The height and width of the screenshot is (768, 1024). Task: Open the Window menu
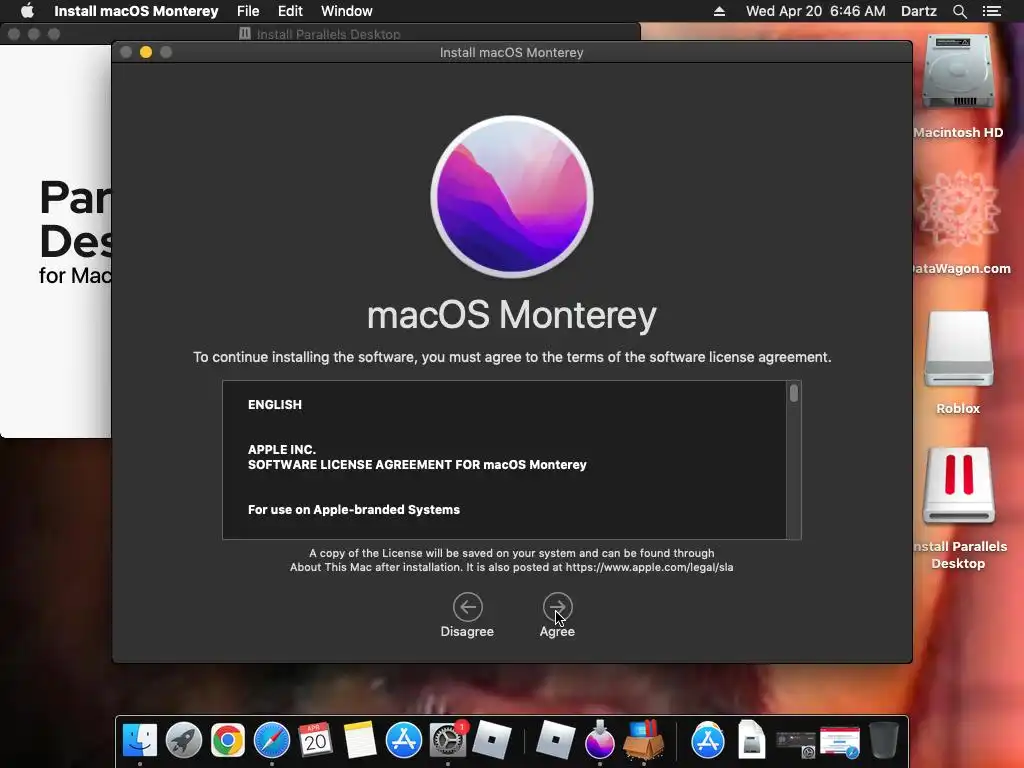[x=347, y=11]
